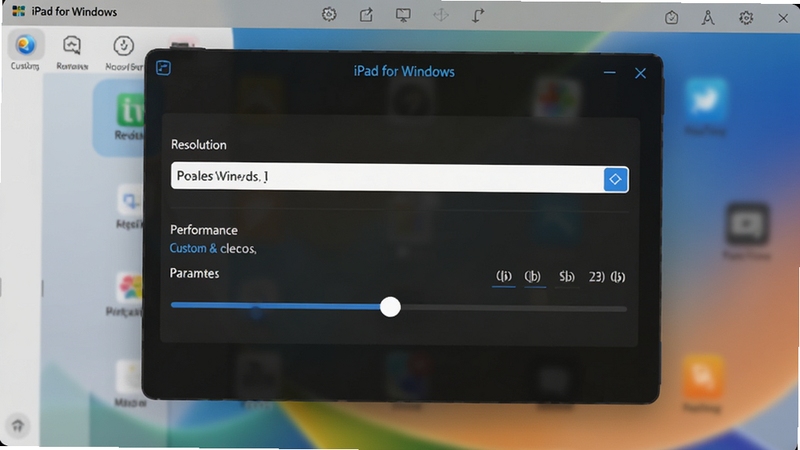
Task: Open settings gear beside main window close button
Action: [746, 18]
